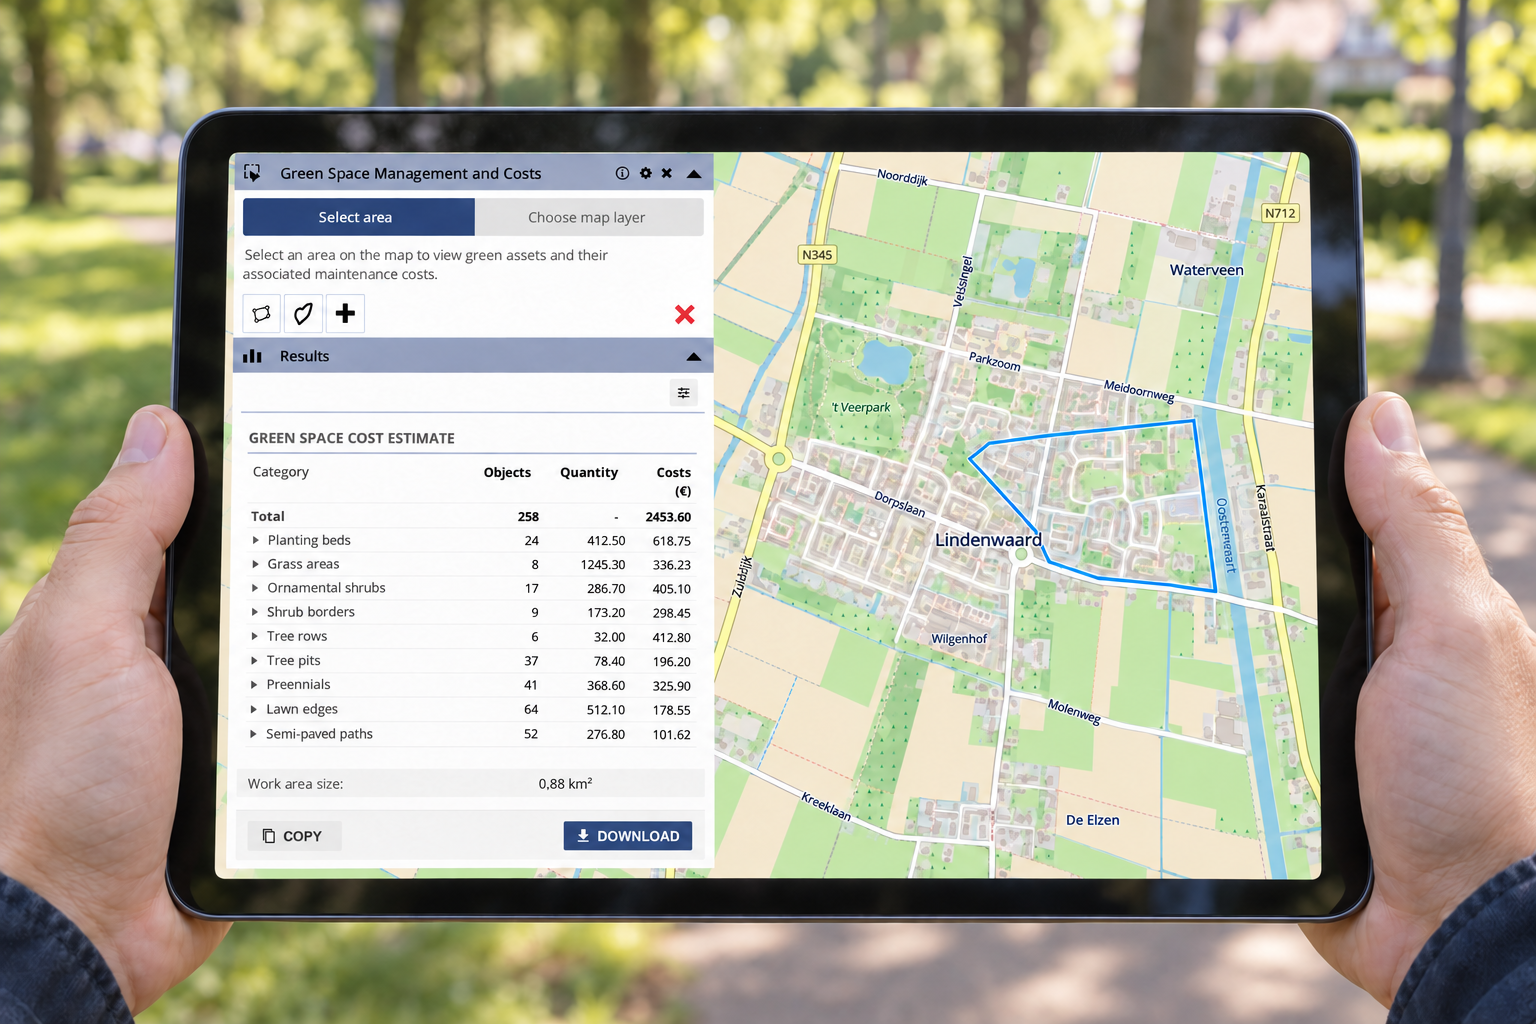This screenshot has width=1536, height=1024.
Task: Click the Semi-paved paths cost 101.62
Action: click(672, 735)
